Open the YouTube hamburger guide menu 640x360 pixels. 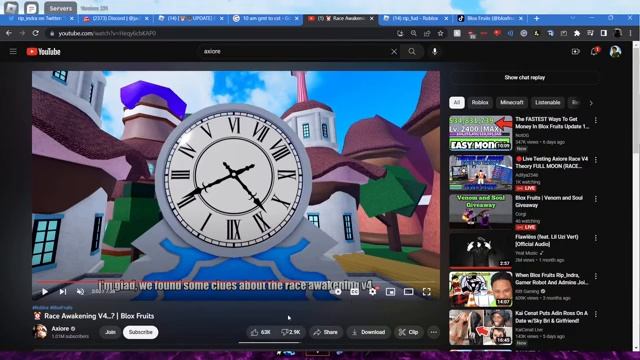tap(13, 51)
